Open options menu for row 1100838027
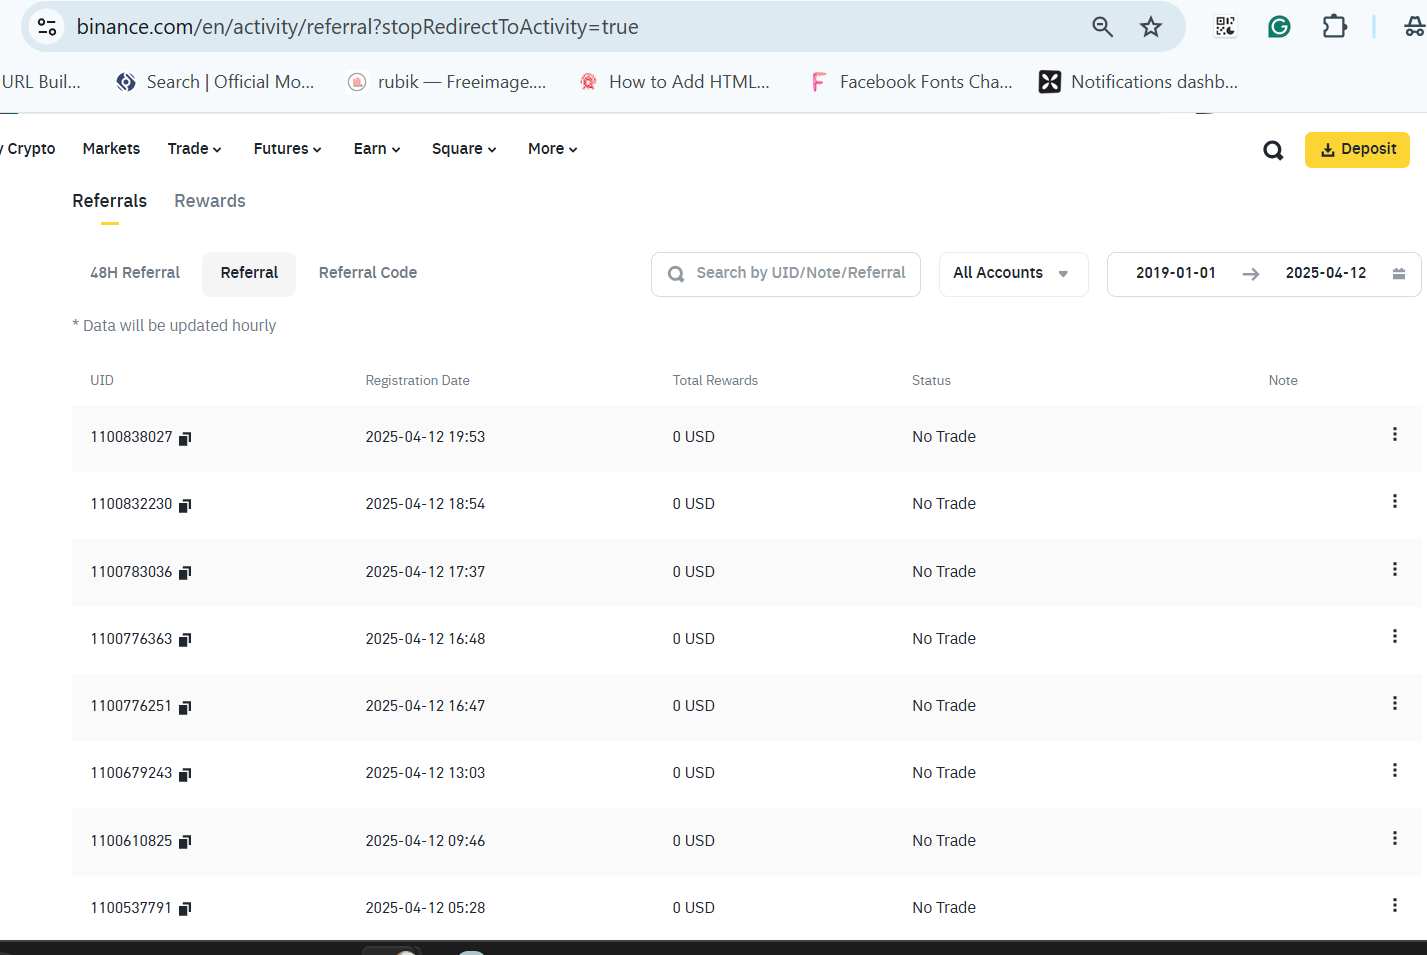Image resolution: width=1427 pixels, height=955 pixels. click(1395, 434)
